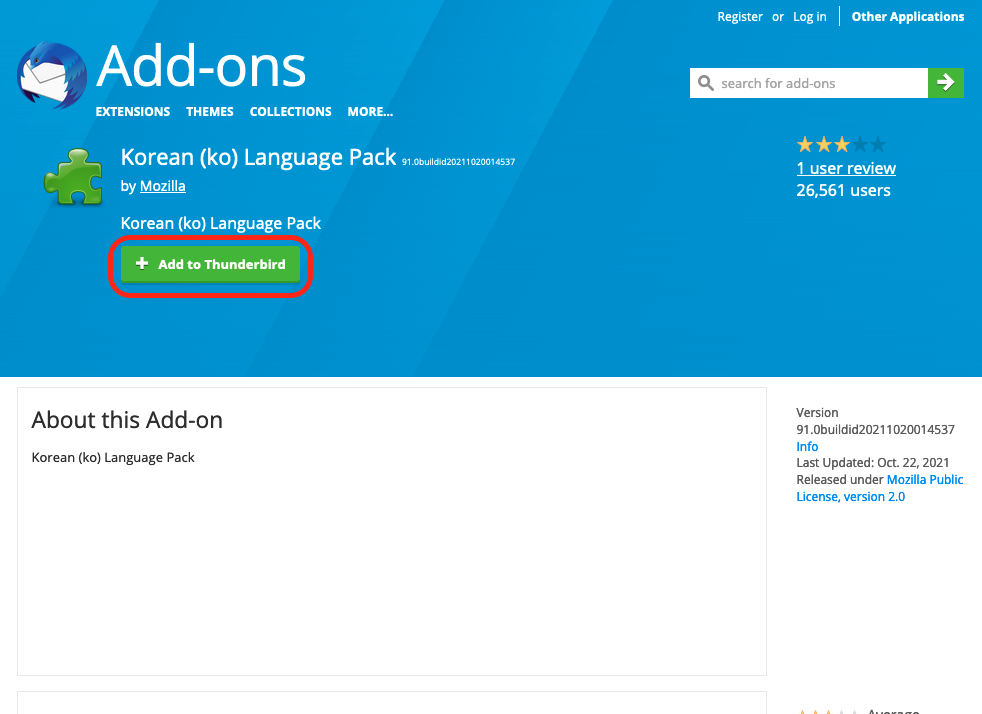This screenshot has width=982, height=714.
Task: Open Mozilla Public License, version 2.0 link
Action: click(x=879, y=488)
